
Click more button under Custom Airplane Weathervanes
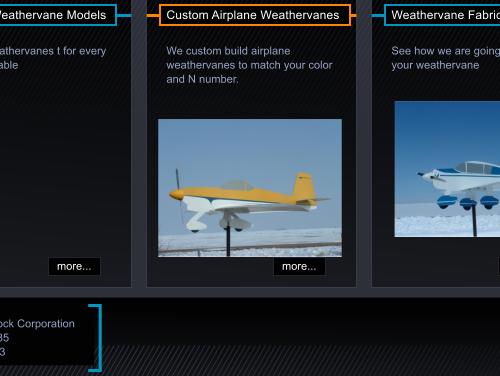pyautogui.click(x=299, y=266)
